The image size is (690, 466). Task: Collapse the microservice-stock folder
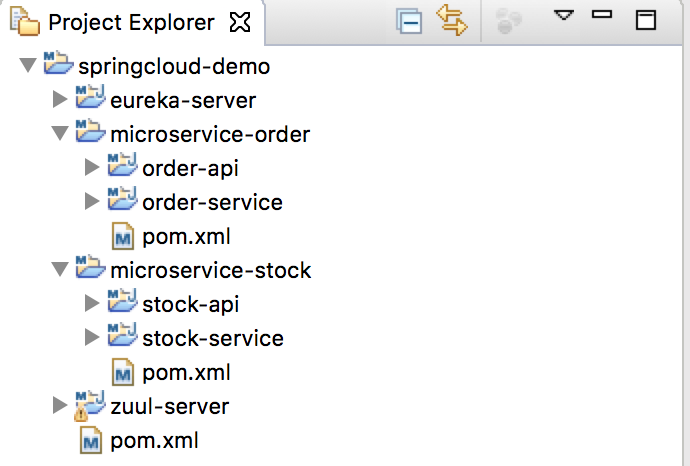point(60,270)
